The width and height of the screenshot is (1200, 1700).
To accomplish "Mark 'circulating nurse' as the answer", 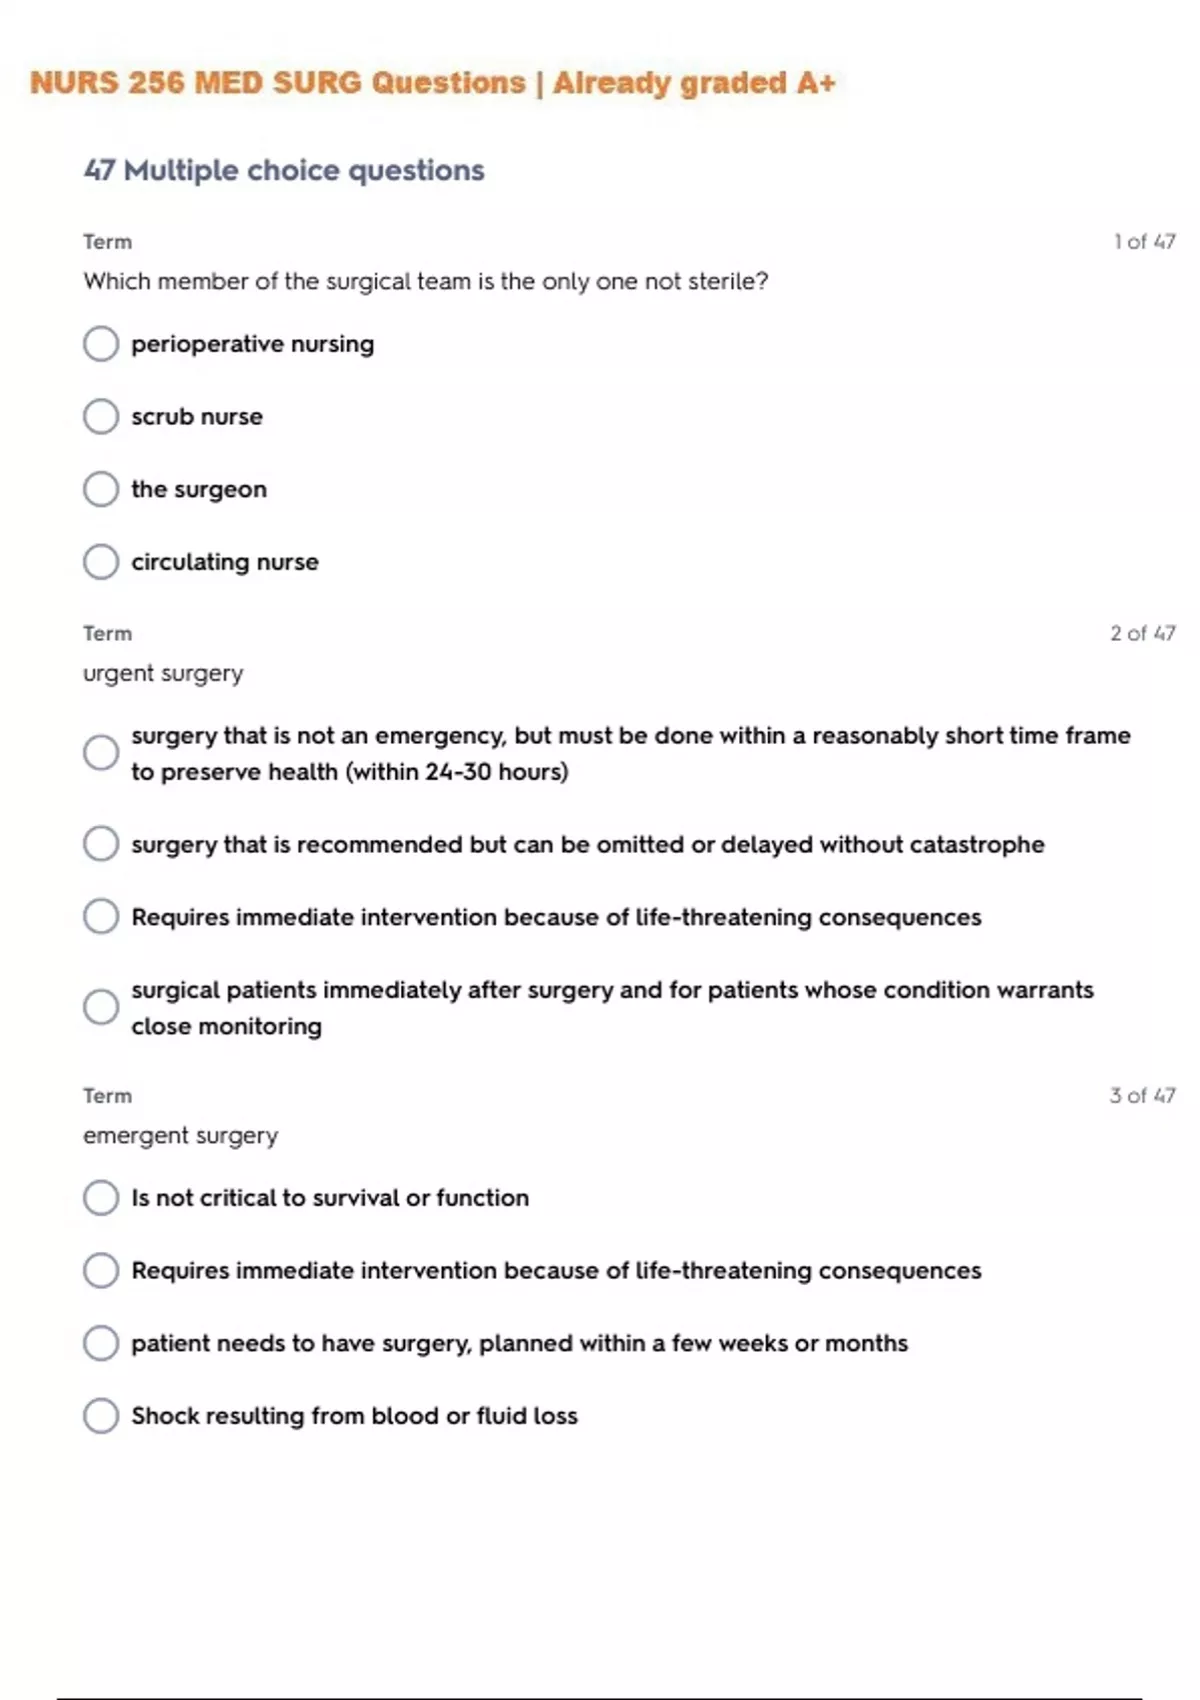I will 101,562.
